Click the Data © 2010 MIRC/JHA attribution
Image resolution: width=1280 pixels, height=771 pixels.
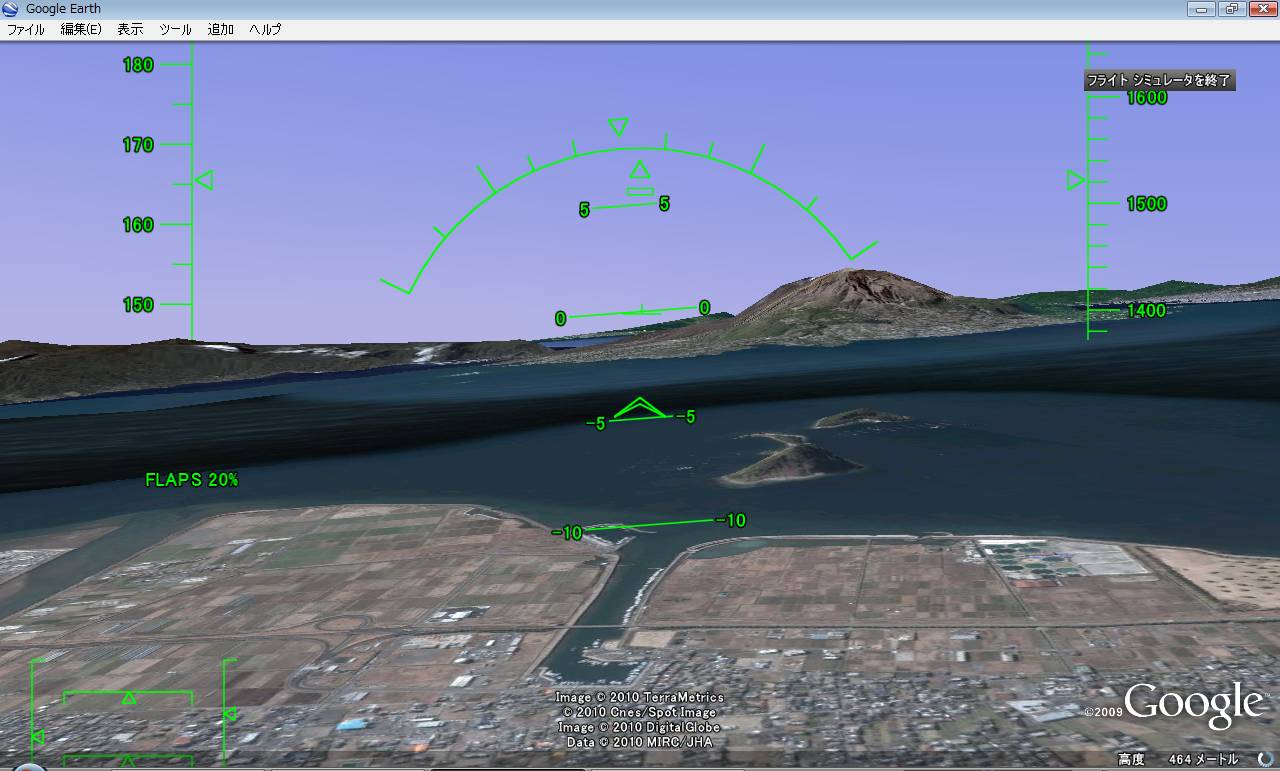[x=640, y=742]
